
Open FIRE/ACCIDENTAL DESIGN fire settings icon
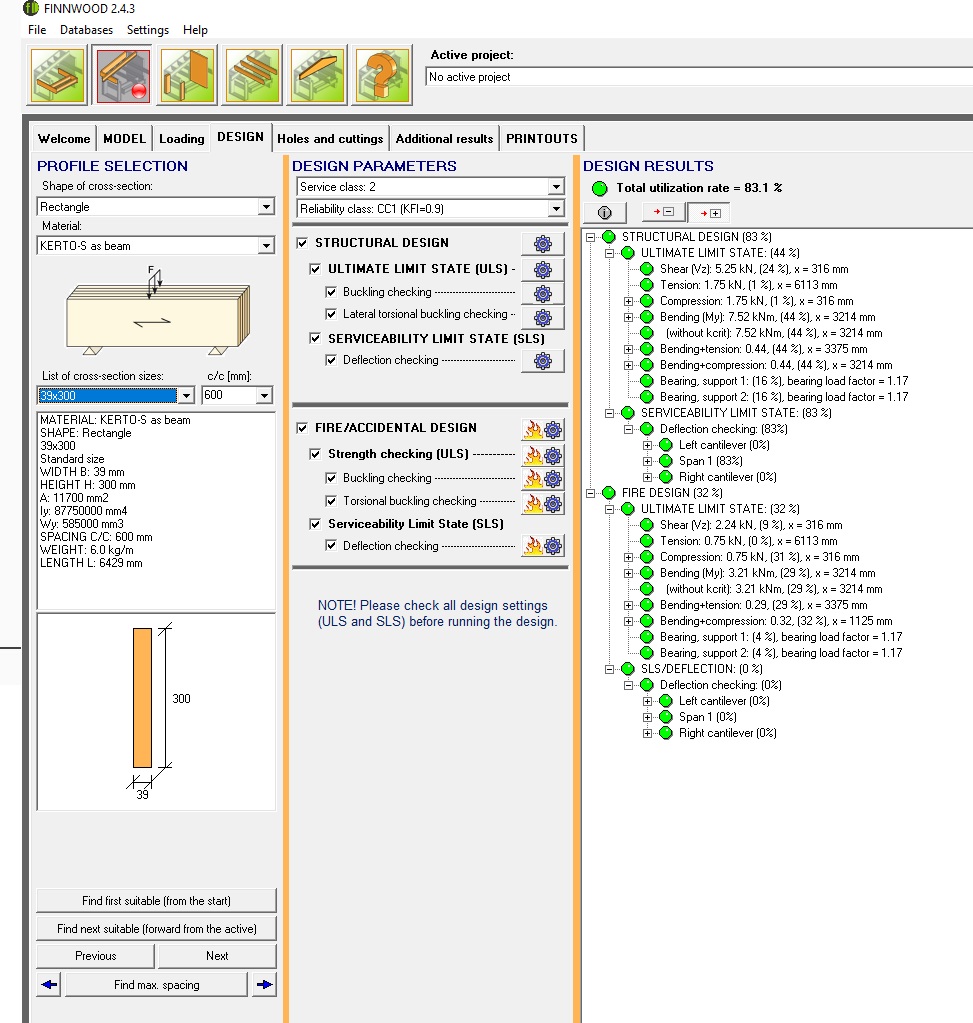tap(543, 429)
